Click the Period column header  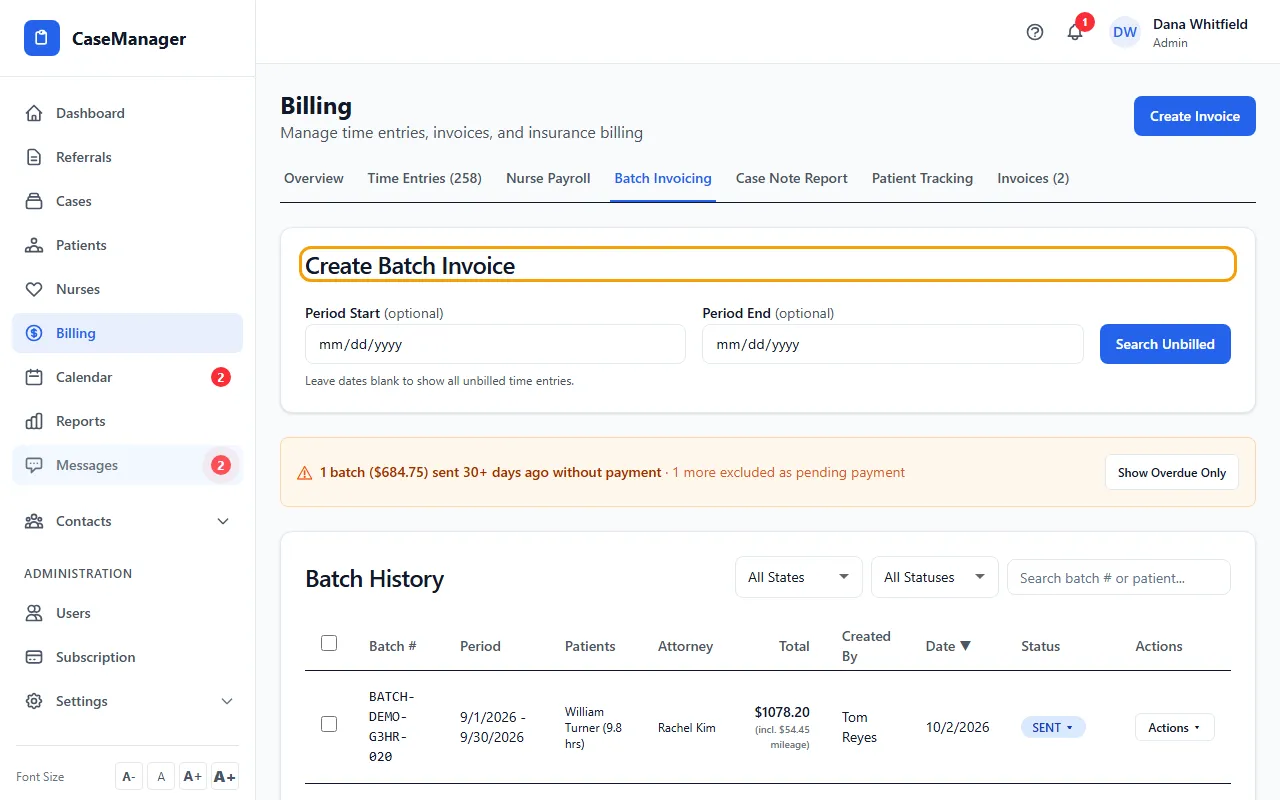[x=480, y=646]
